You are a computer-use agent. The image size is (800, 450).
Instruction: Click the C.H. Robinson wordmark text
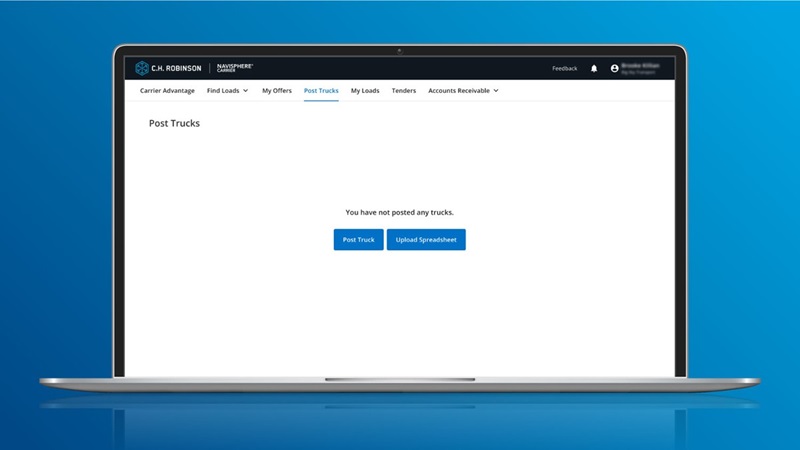click(x=178, y=68)
